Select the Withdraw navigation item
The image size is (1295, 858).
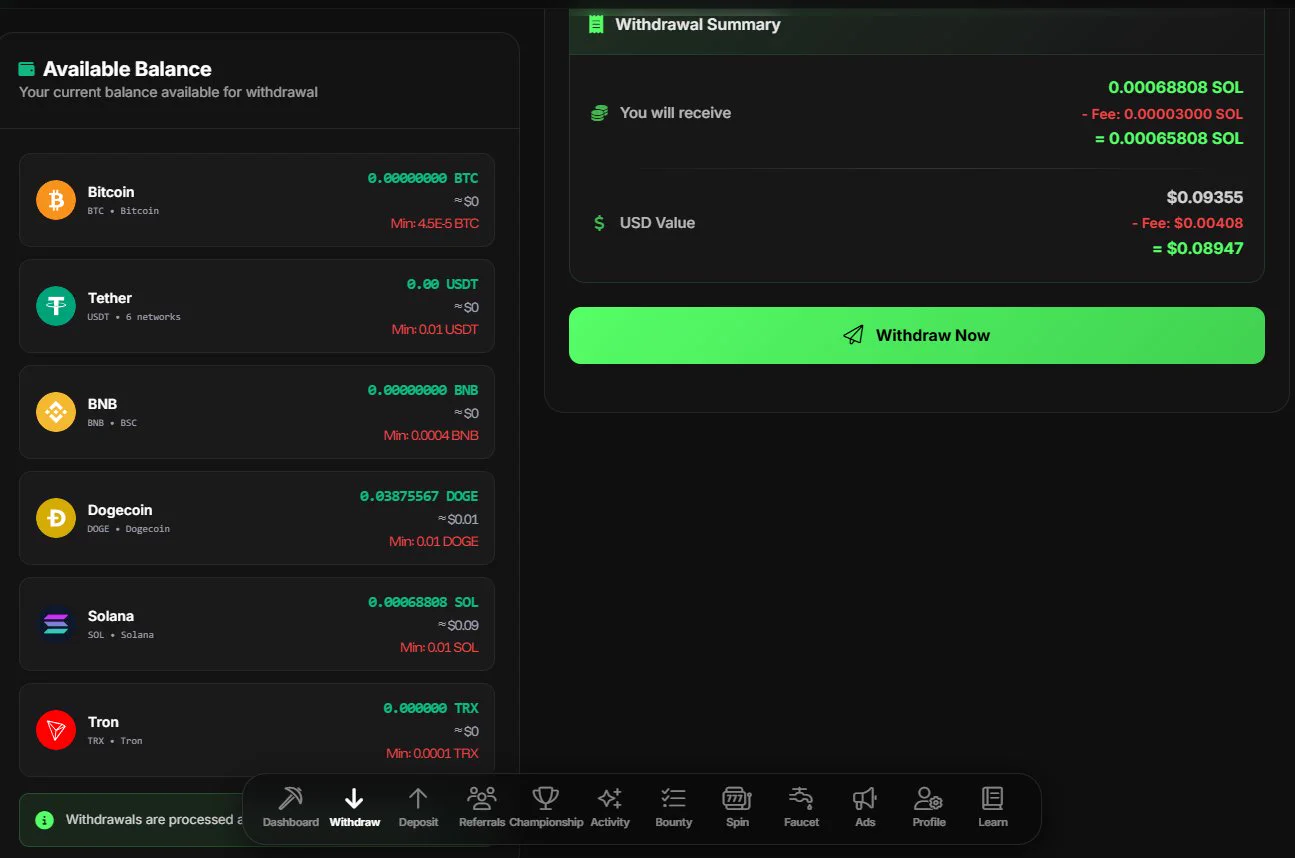coord(354,808)
